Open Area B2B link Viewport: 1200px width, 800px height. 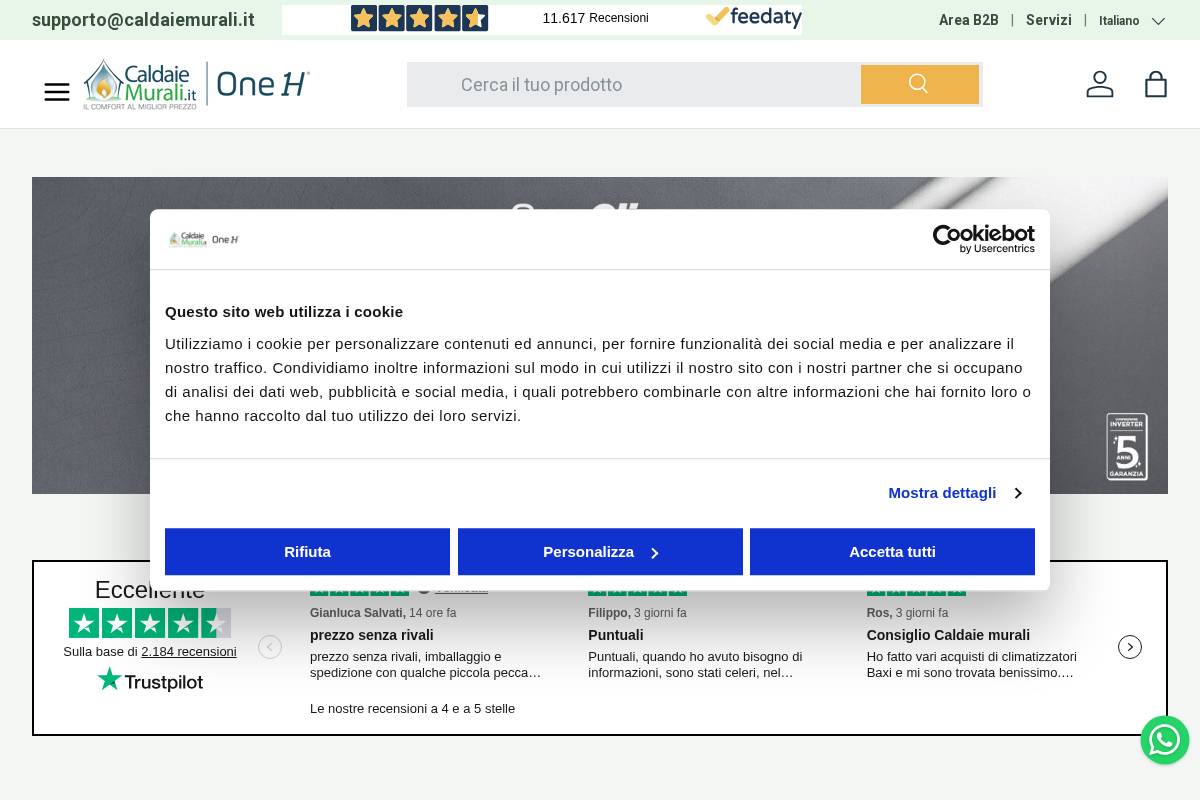coord(969,20)
